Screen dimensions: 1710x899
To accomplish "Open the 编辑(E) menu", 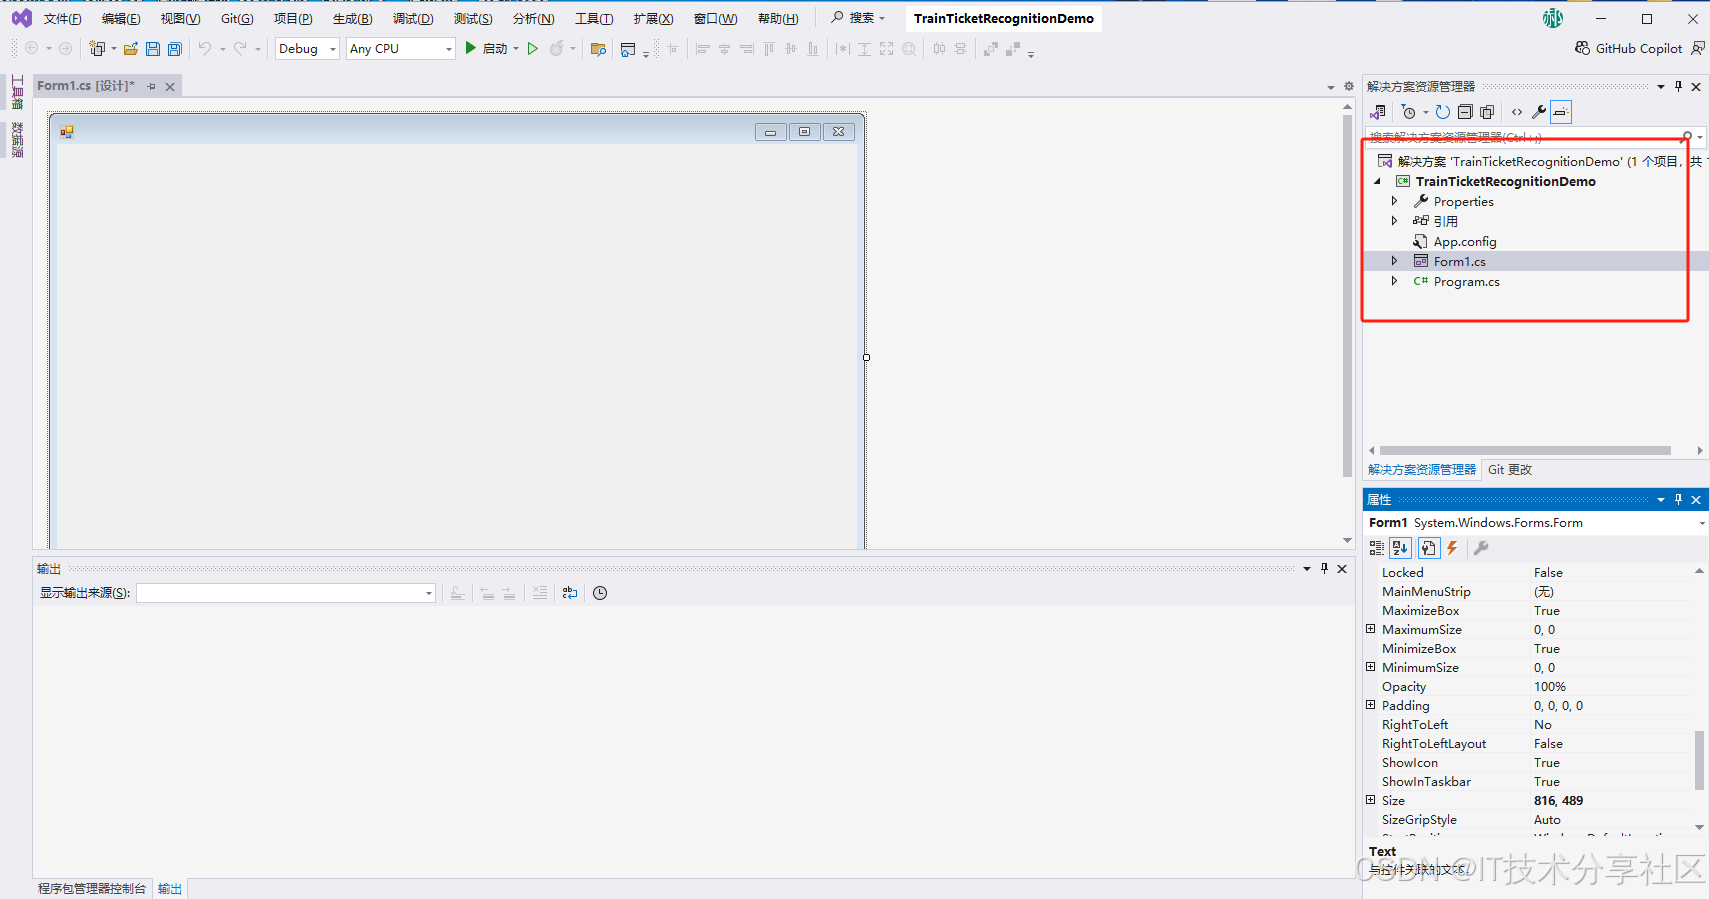I will (x=121, y=19).
